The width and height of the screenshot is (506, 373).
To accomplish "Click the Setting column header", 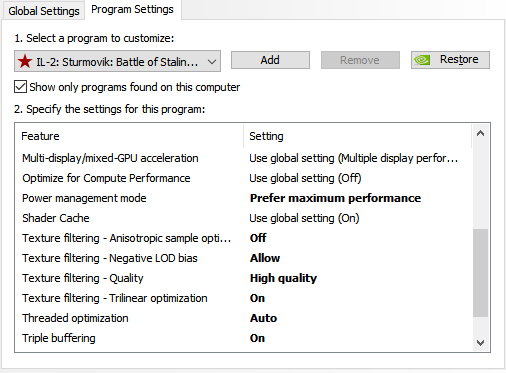I will click(x=266, y=136).
